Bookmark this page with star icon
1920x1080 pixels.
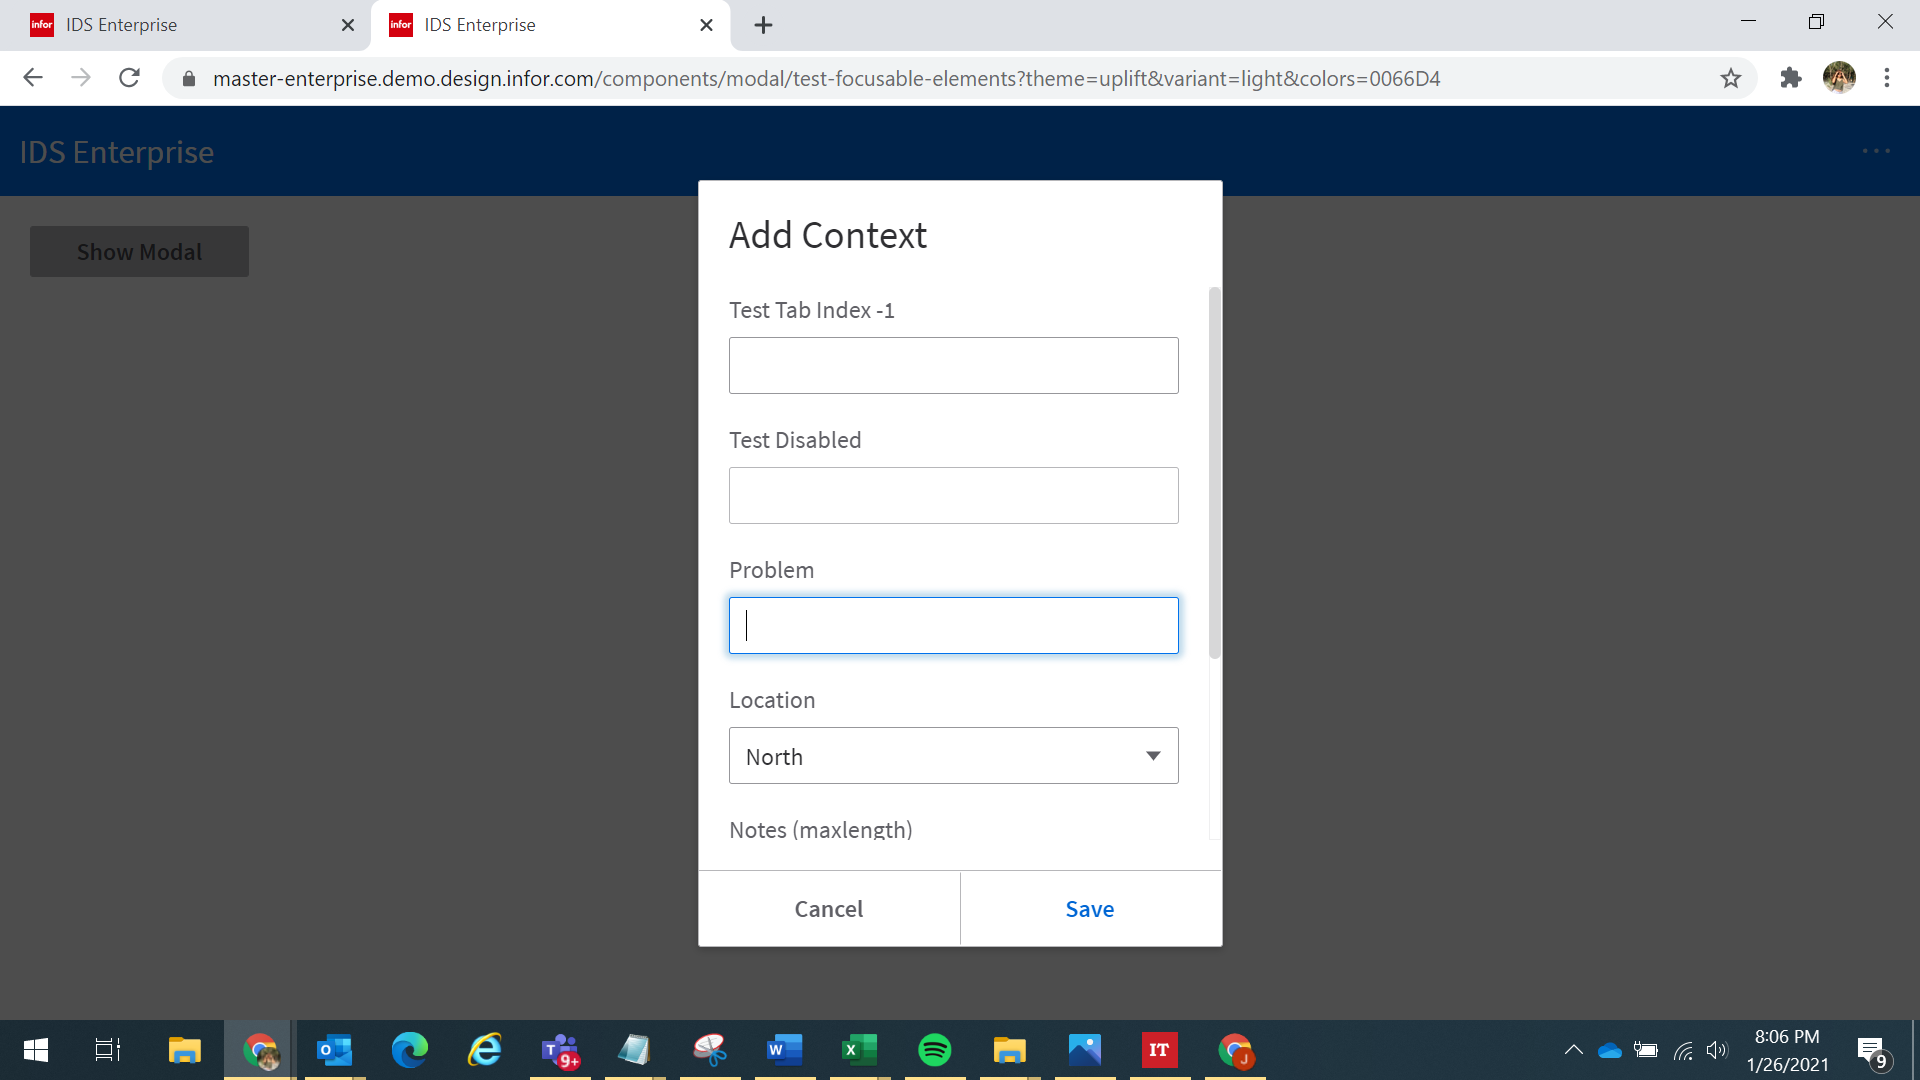click(1731, 78)
